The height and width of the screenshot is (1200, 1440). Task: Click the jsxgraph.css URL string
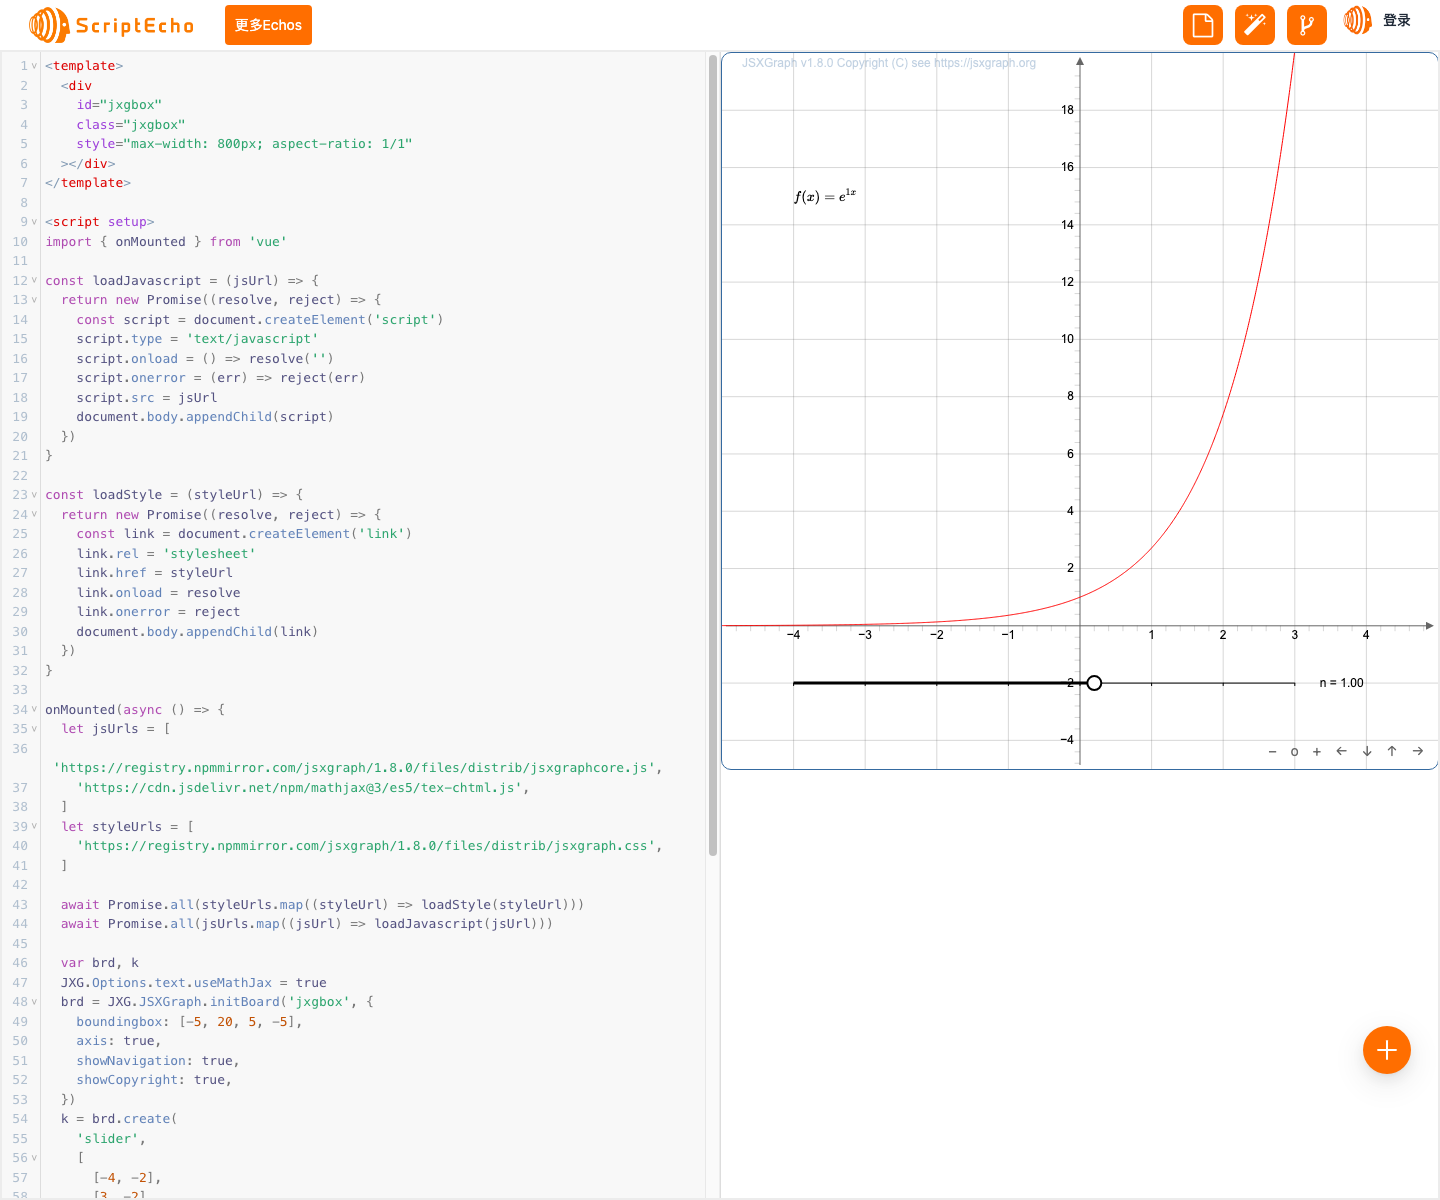click(x=366, y=846)
